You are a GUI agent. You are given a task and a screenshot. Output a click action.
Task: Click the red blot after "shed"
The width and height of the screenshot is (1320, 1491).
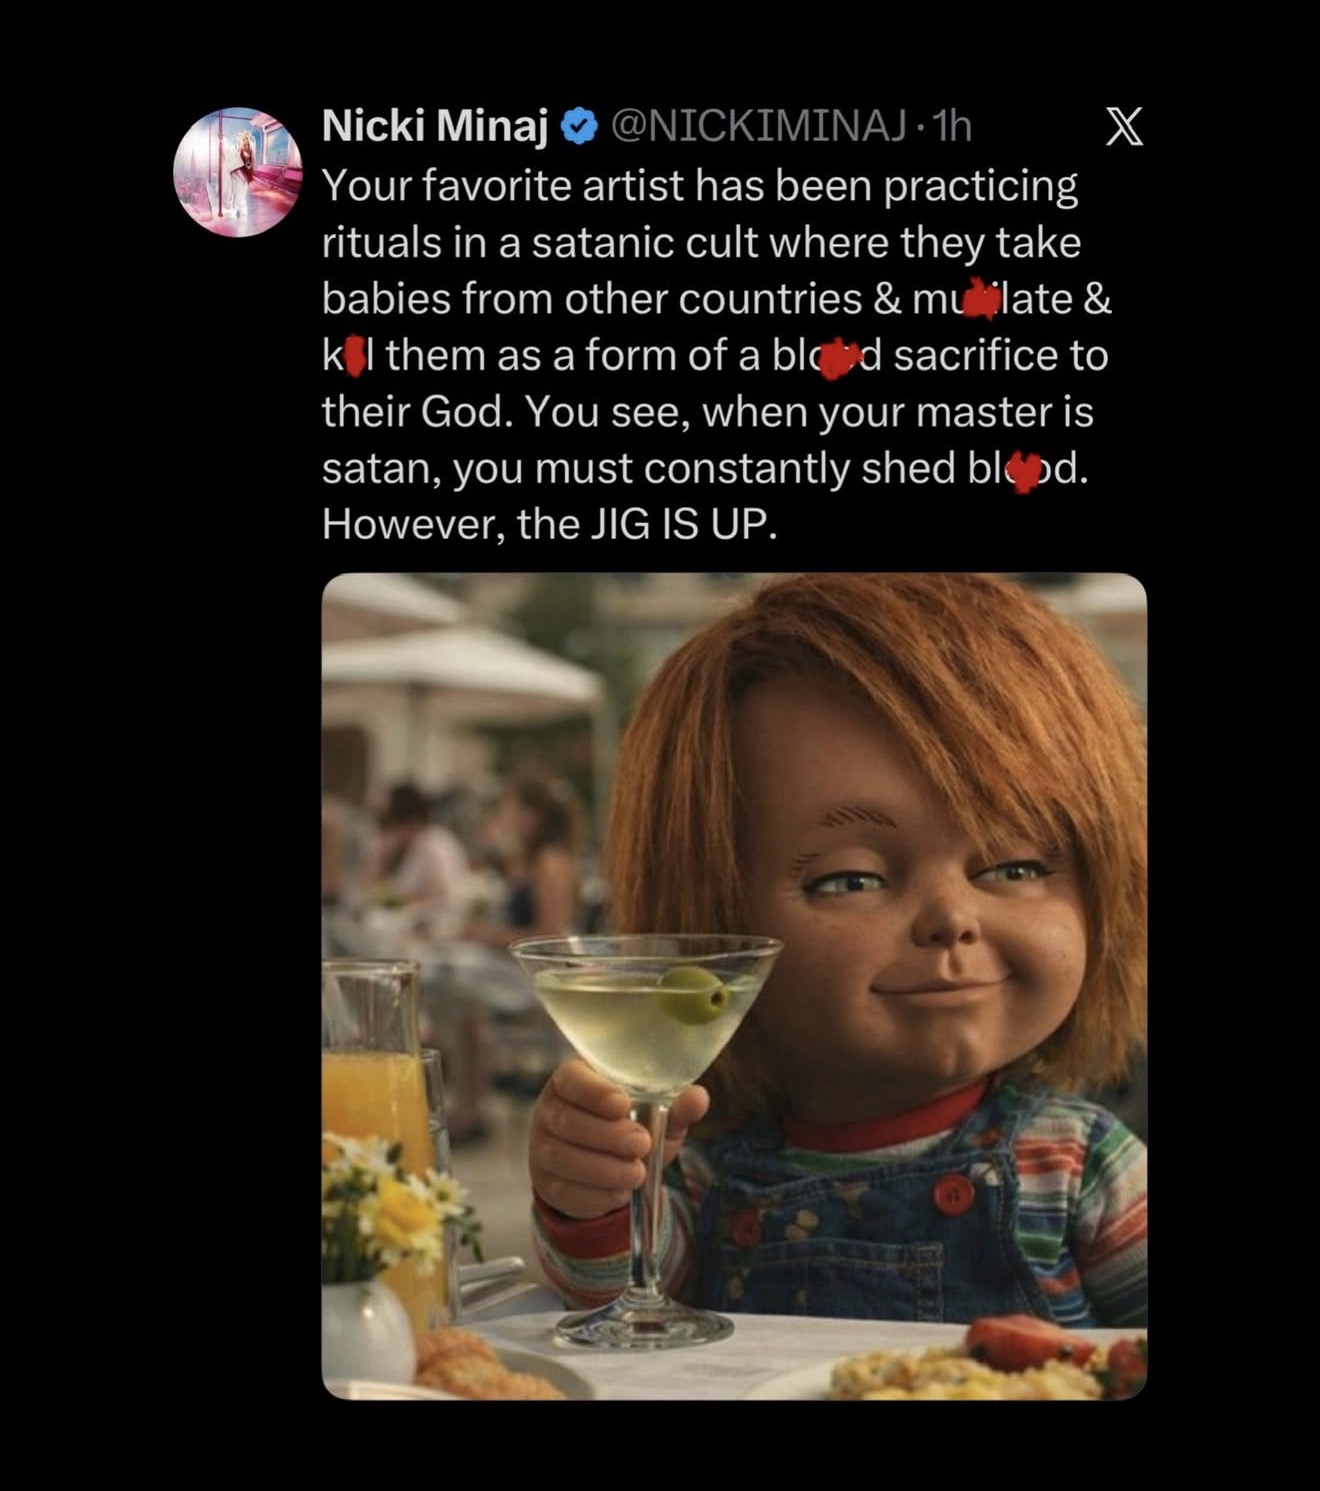click(x=1022, y=470)
